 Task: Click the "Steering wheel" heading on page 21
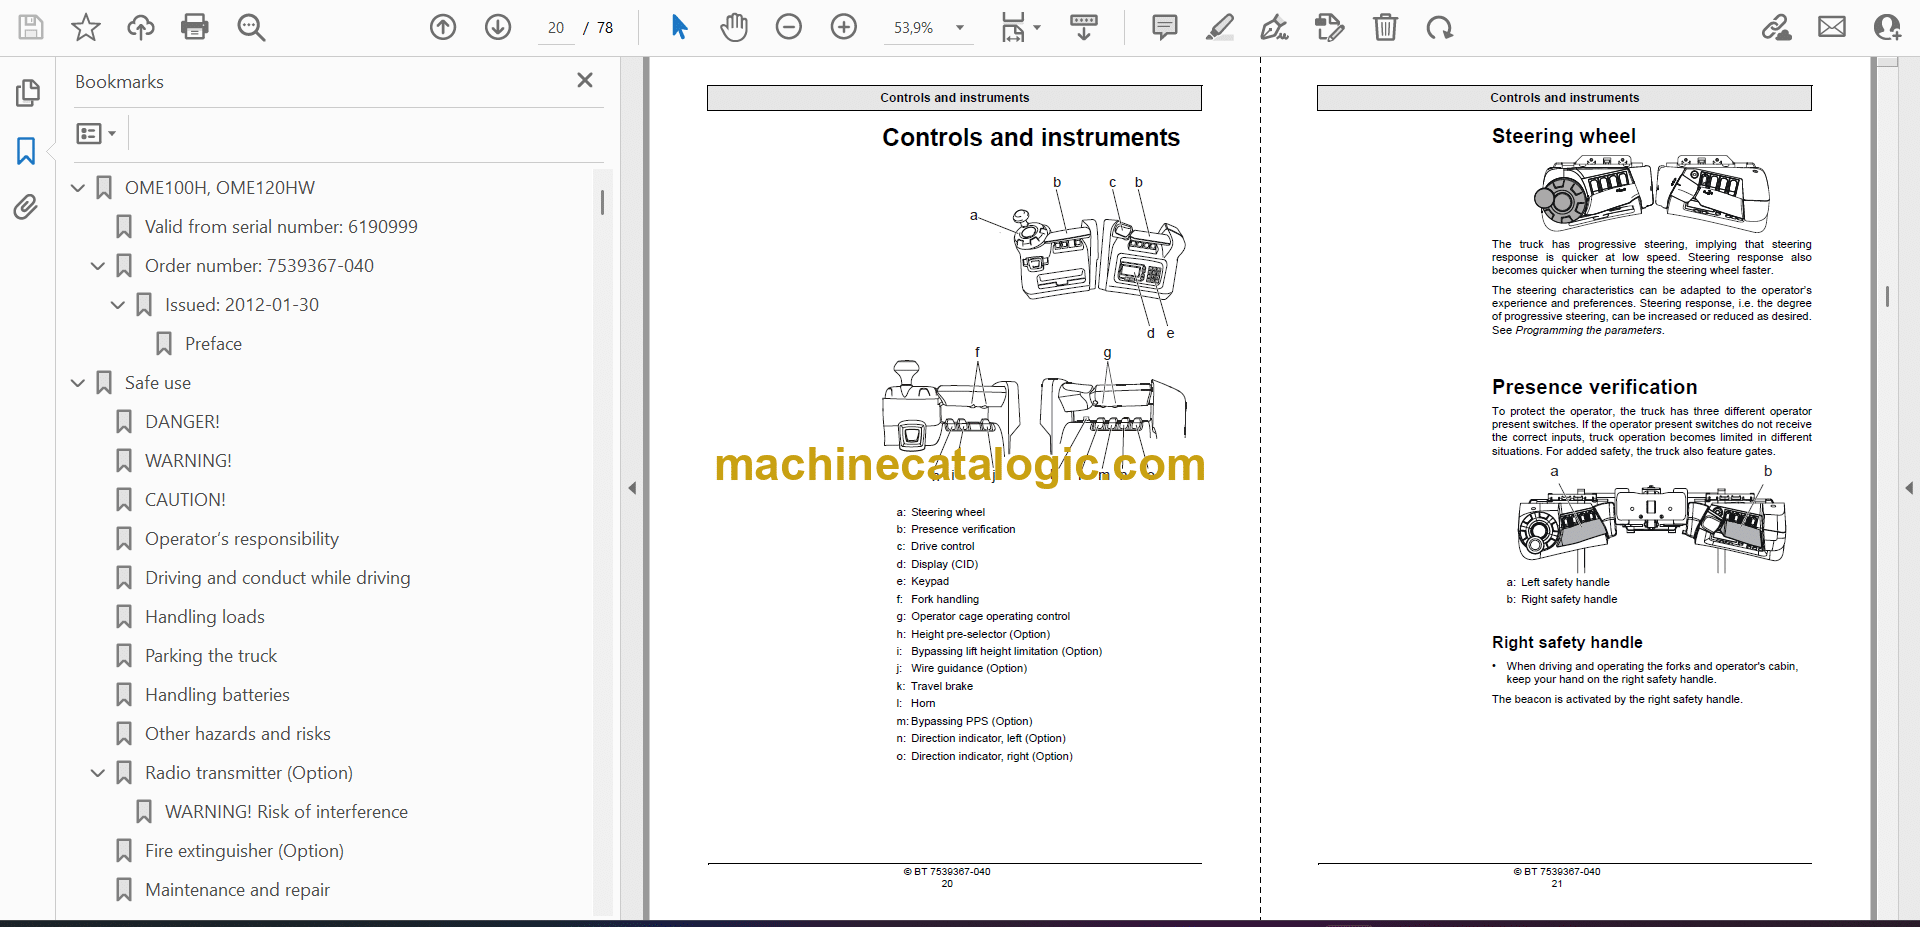tap(1563, 136)
